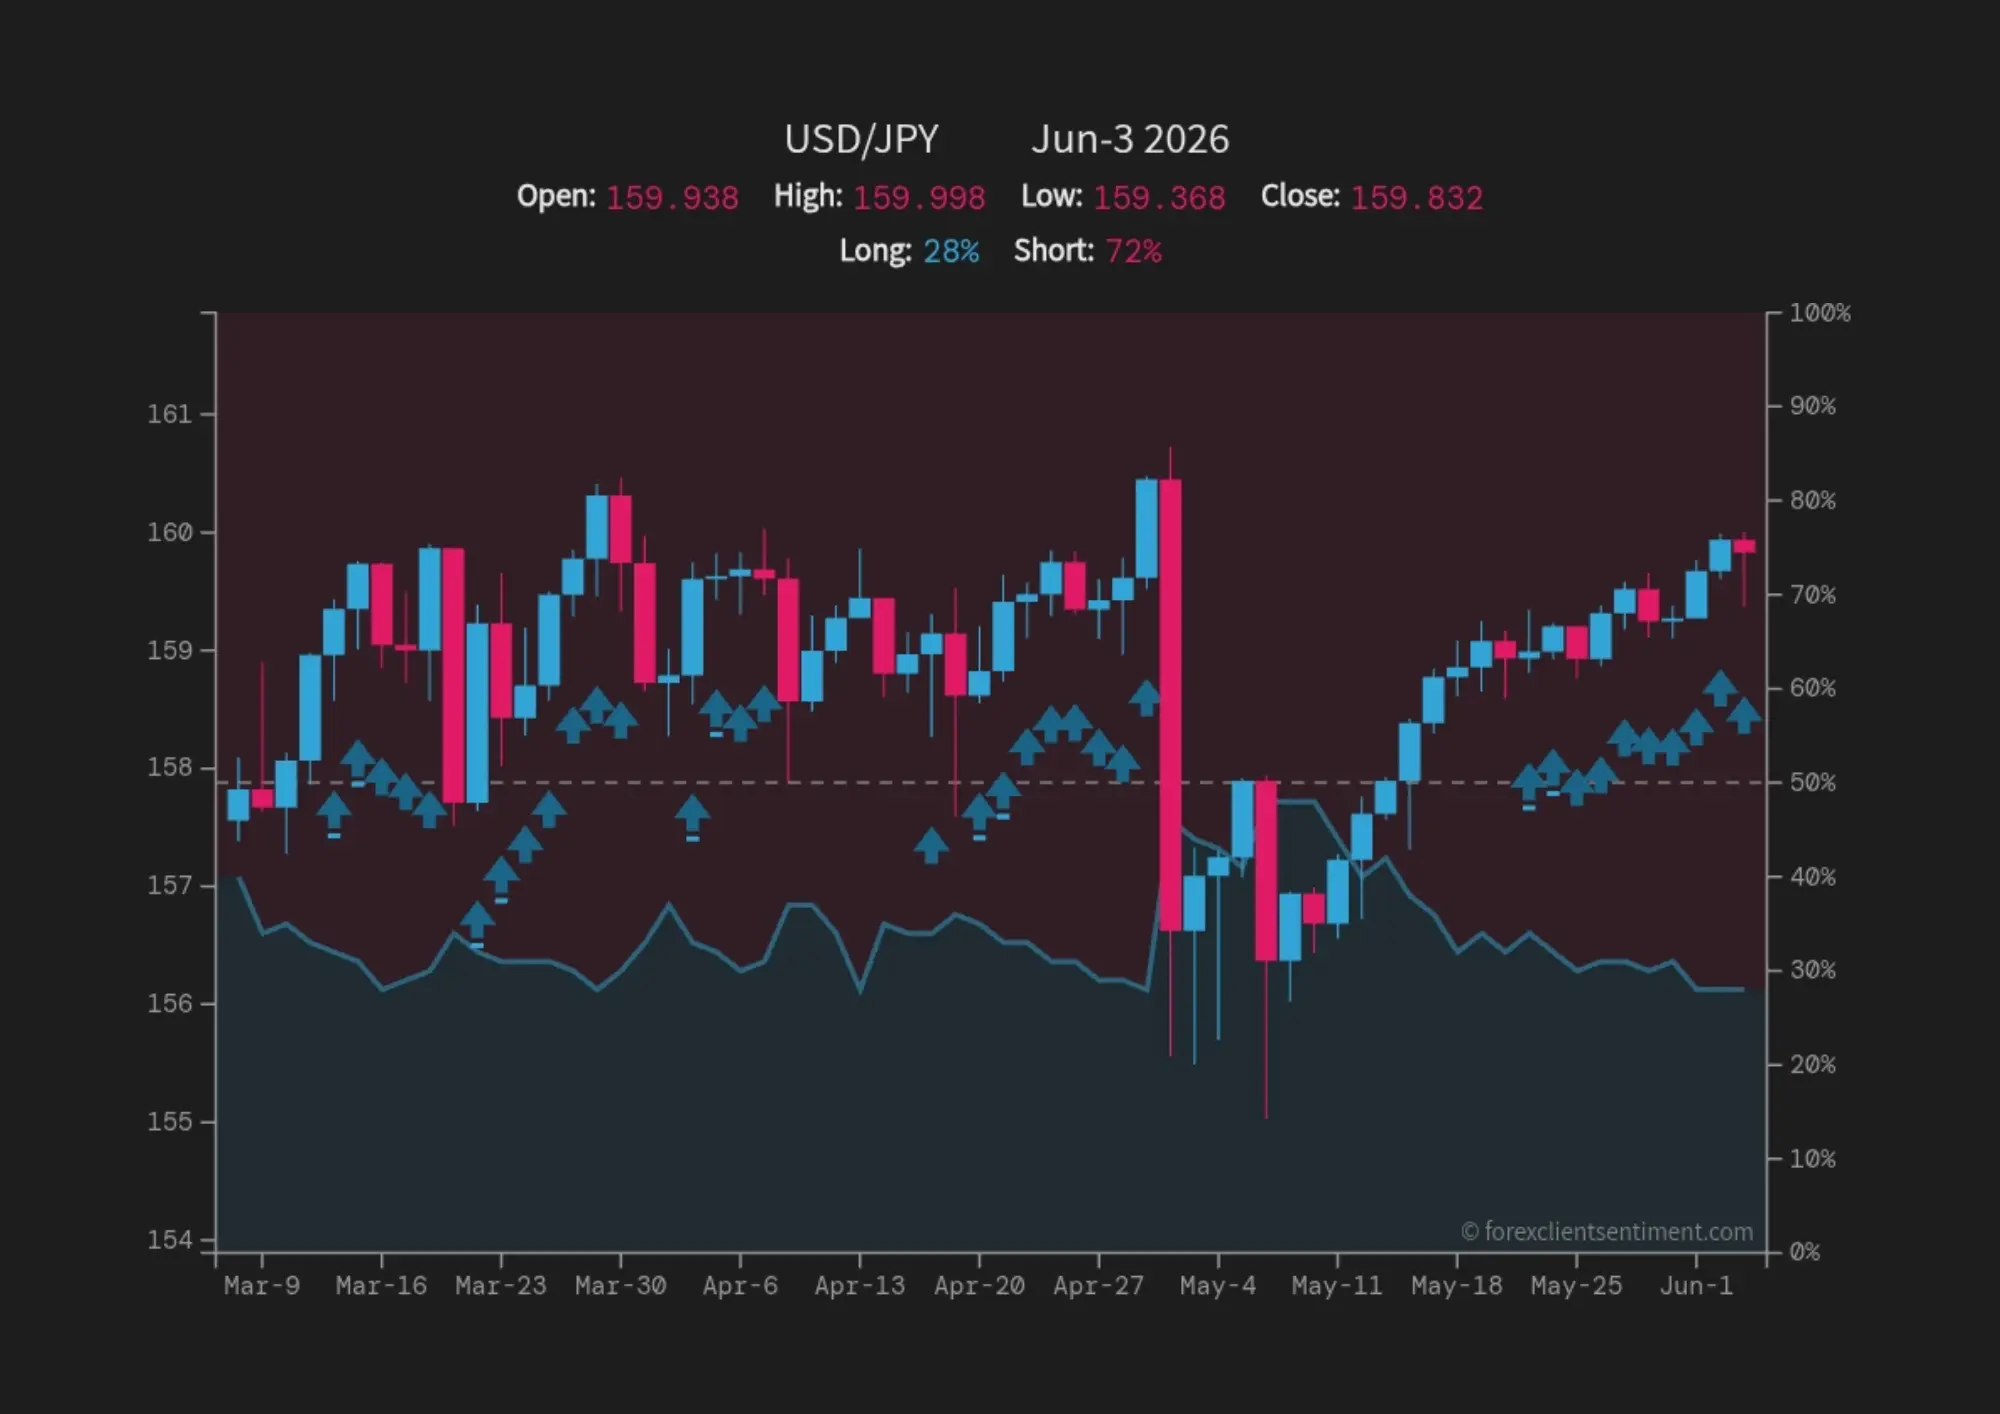Image resolution: width=2000 pixels, height=1414 pixels.
Task: Click the Low value 159.368
Action: coord(1159,198)
